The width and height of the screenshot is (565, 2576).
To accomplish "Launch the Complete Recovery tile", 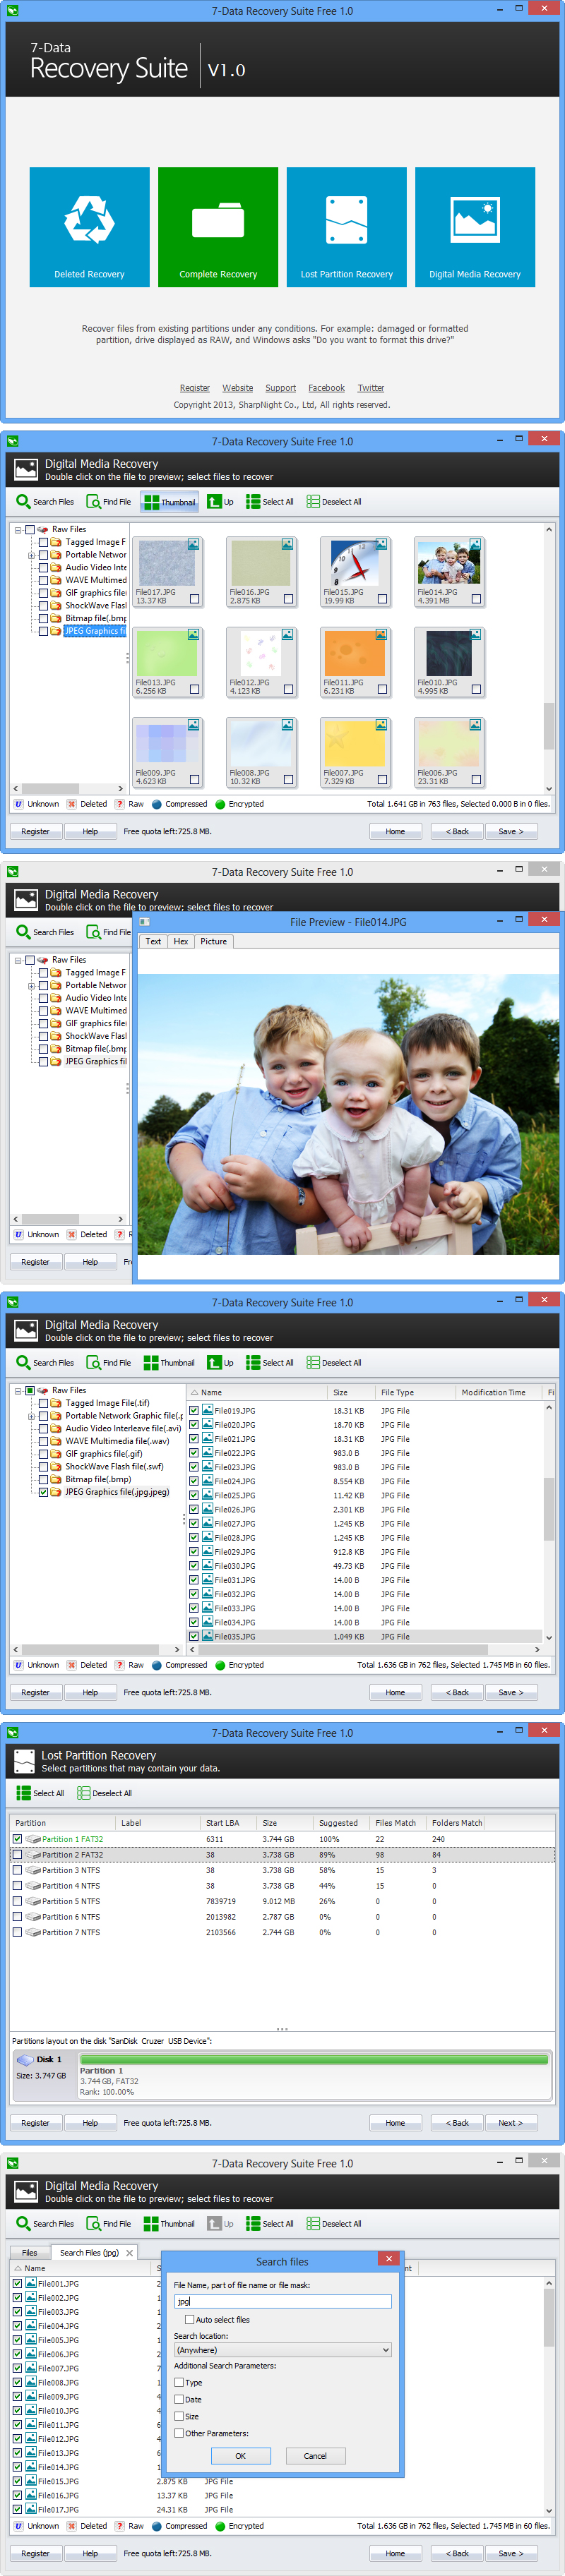I will [x=218, y=227].
